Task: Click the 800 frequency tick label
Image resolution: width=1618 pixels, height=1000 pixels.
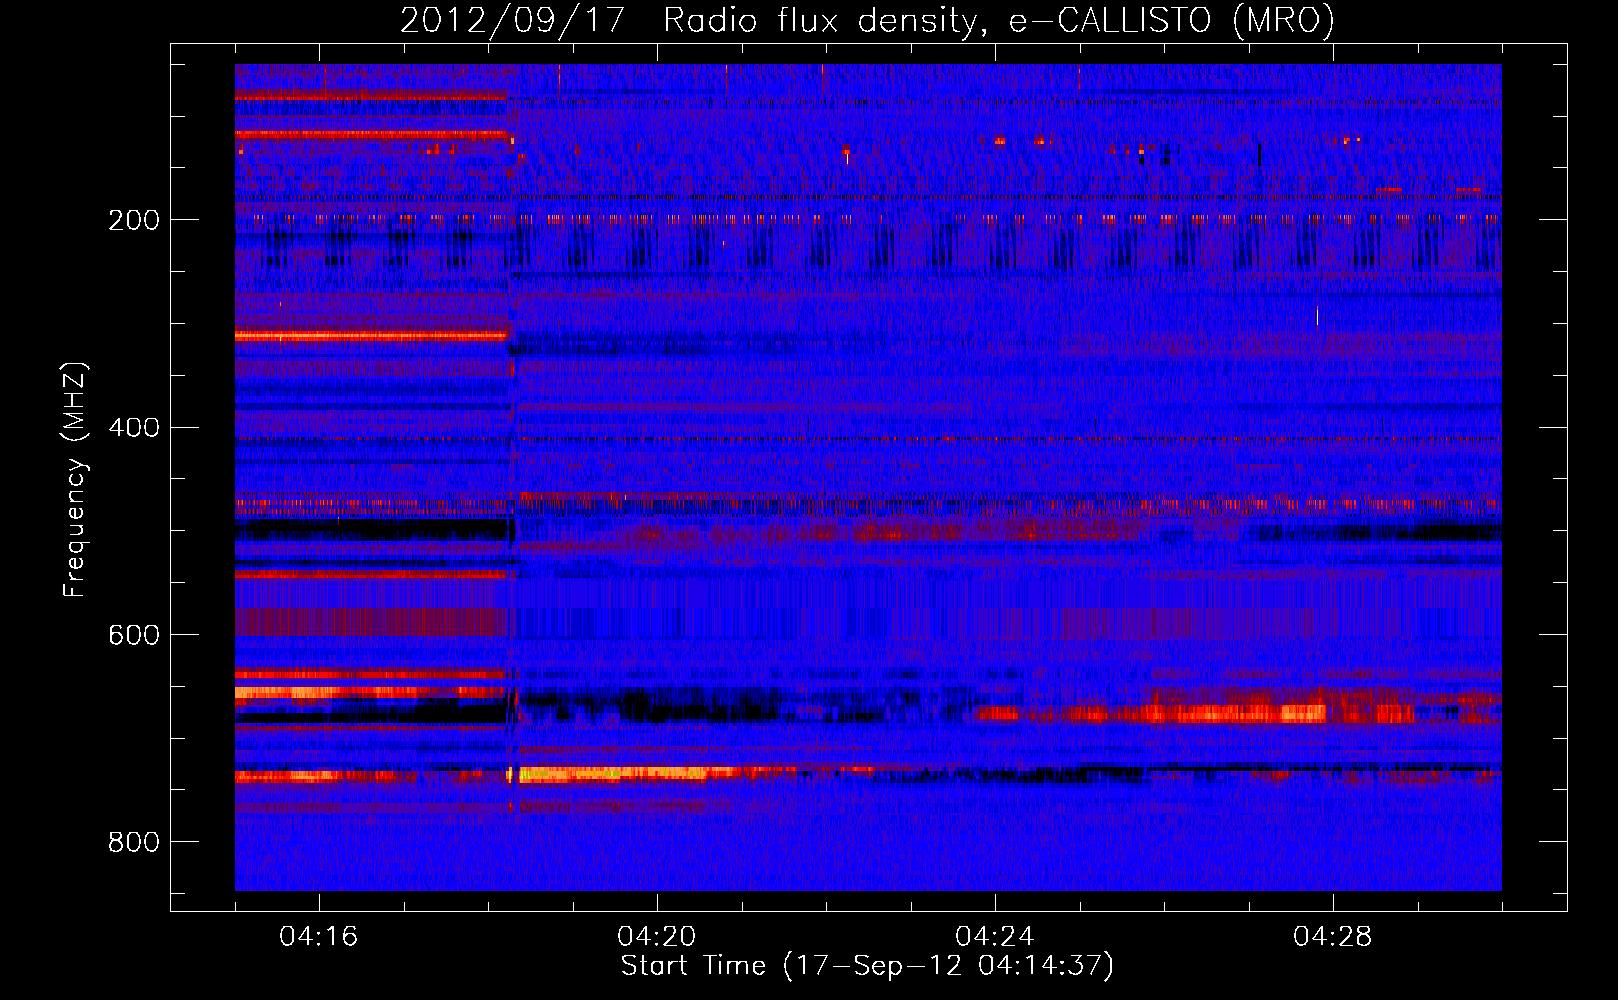Action: coord(134,843)
